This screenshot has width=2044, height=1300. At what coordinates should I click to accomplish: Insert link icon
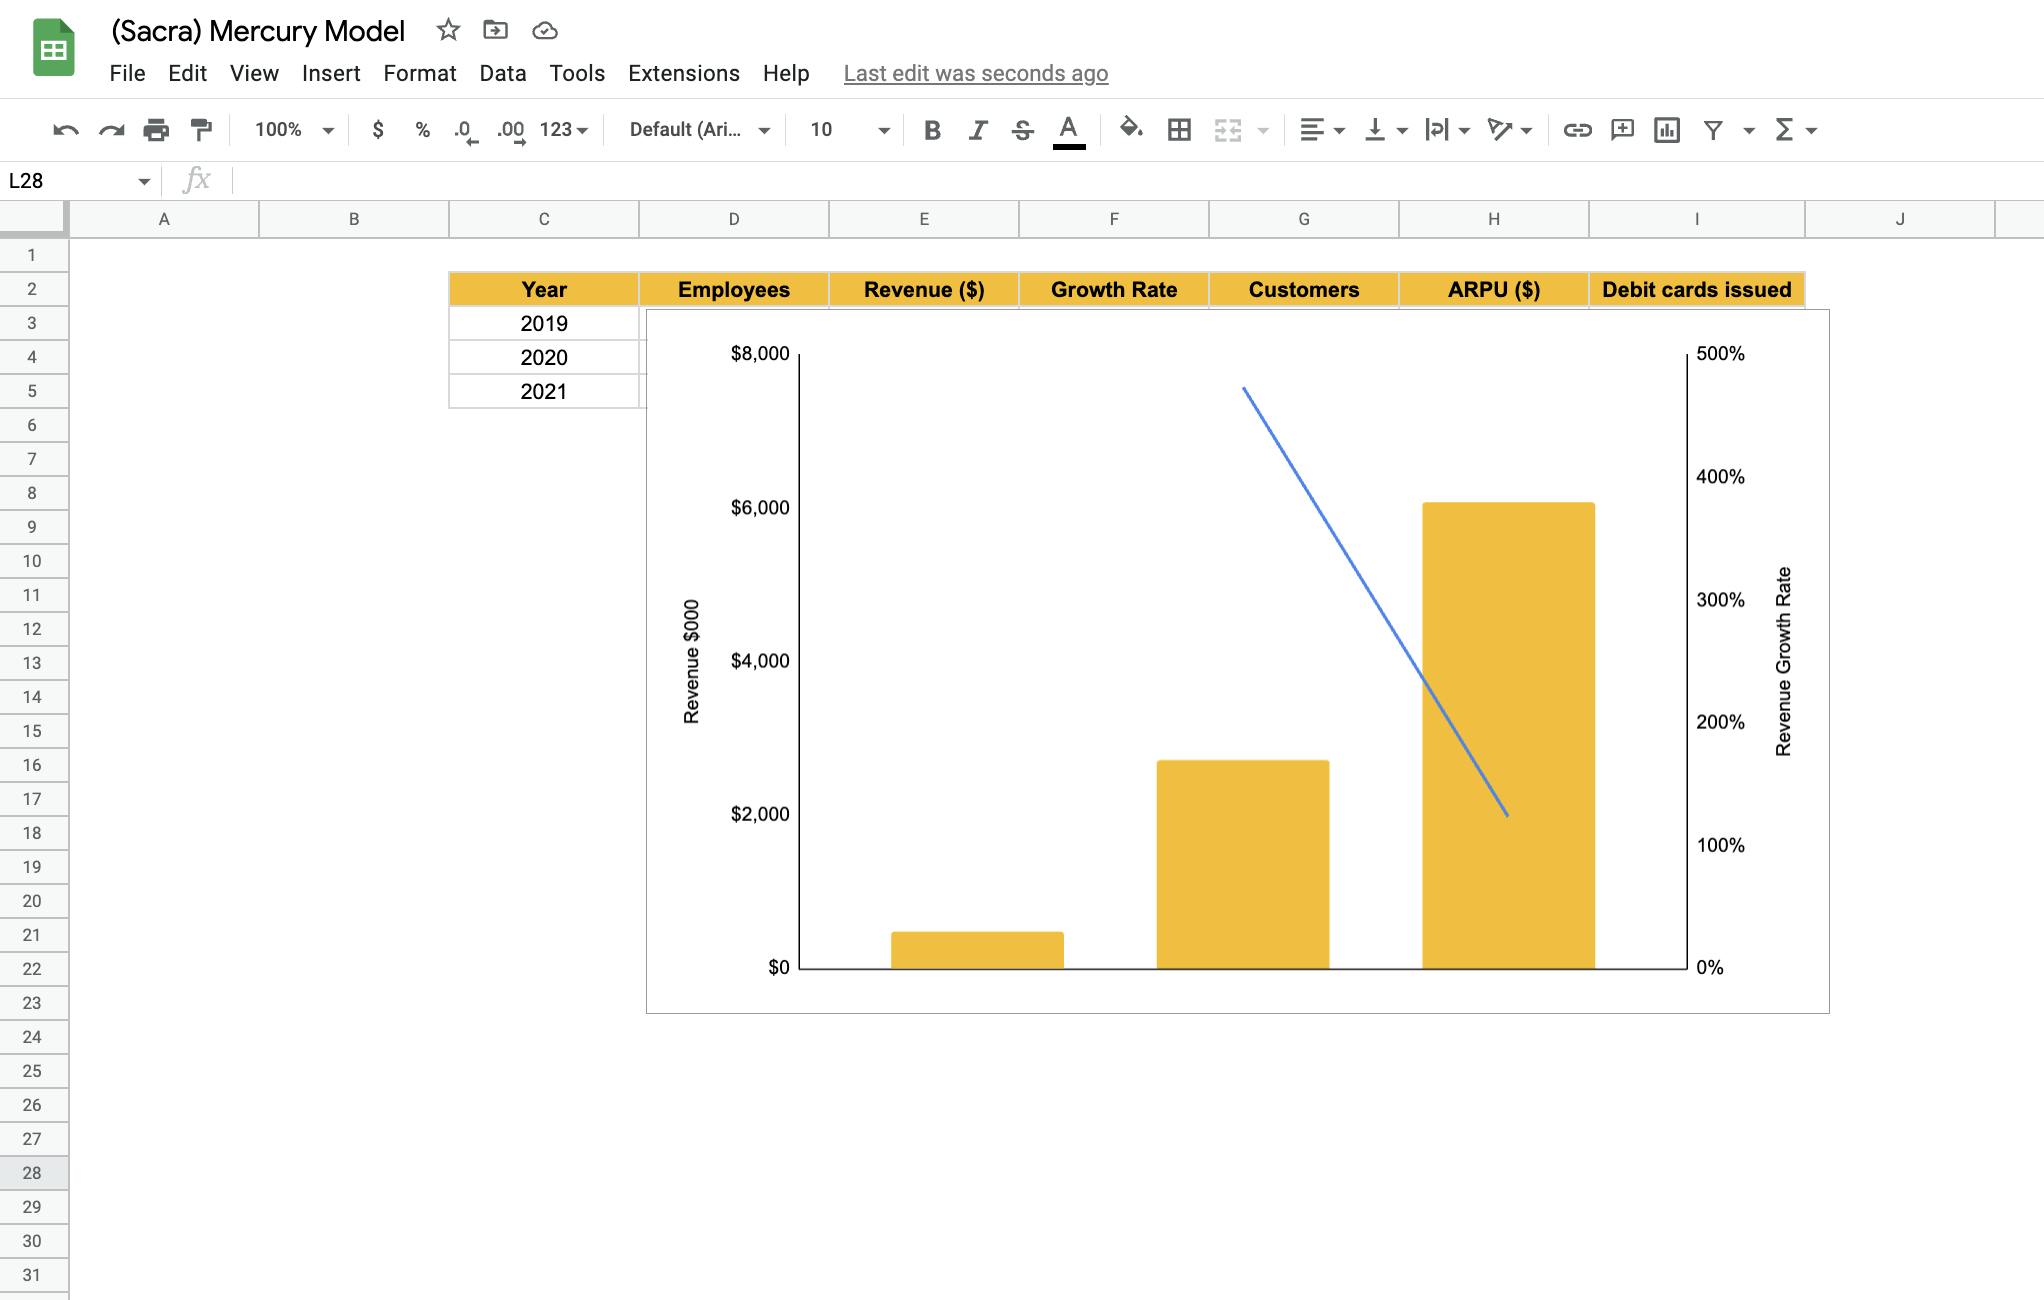click(1577, 130)
